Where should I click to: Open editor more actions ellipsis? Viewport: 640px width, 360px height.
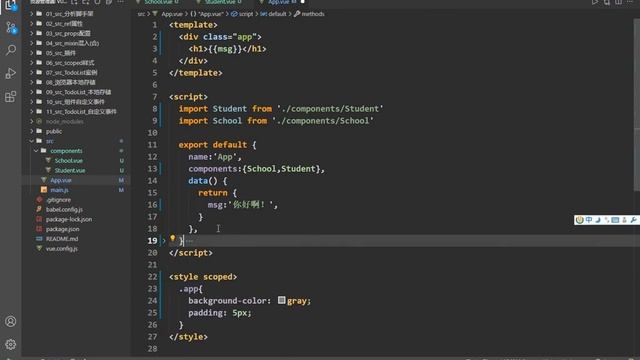pos(630,2)
